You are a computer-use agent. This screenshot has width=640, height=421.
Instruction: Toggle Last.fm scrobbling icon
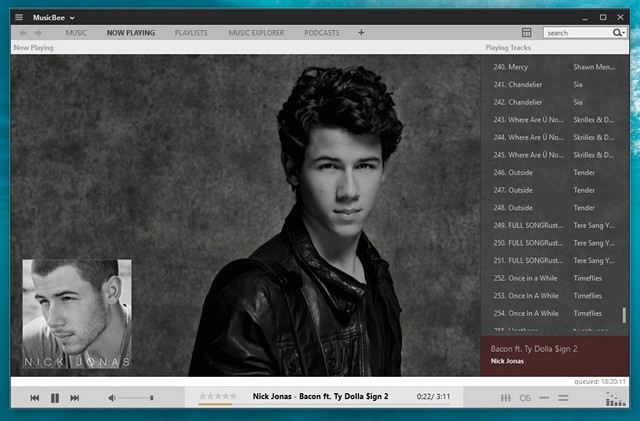tap(525, 398)
